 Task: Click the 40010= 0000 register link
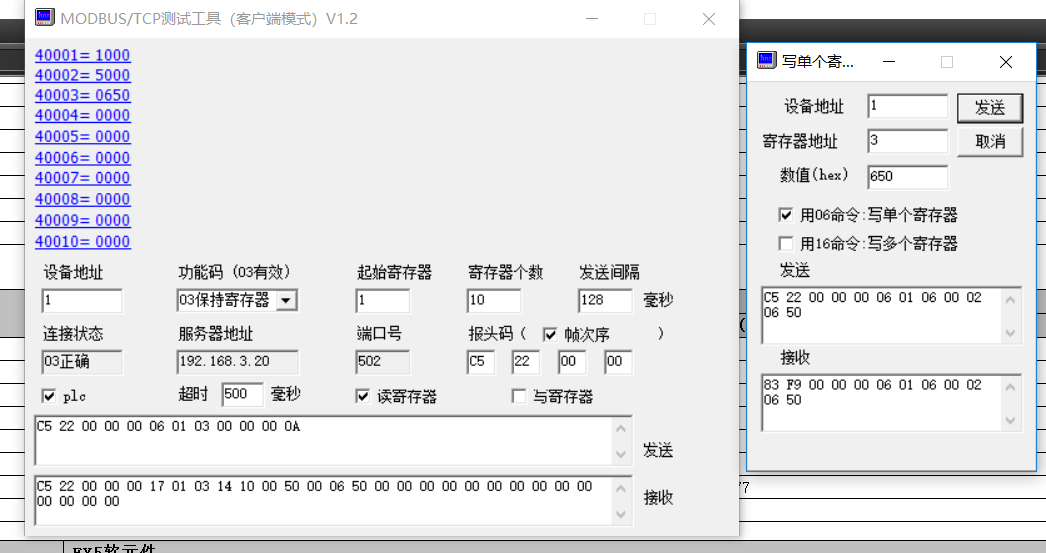coord(82,241)
